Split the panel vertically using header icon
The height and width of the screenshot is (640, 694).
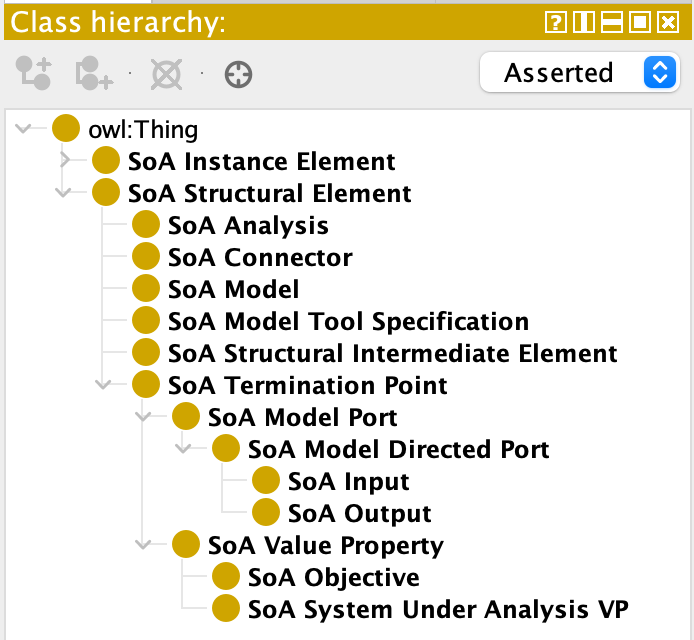(x=584, y=22)
